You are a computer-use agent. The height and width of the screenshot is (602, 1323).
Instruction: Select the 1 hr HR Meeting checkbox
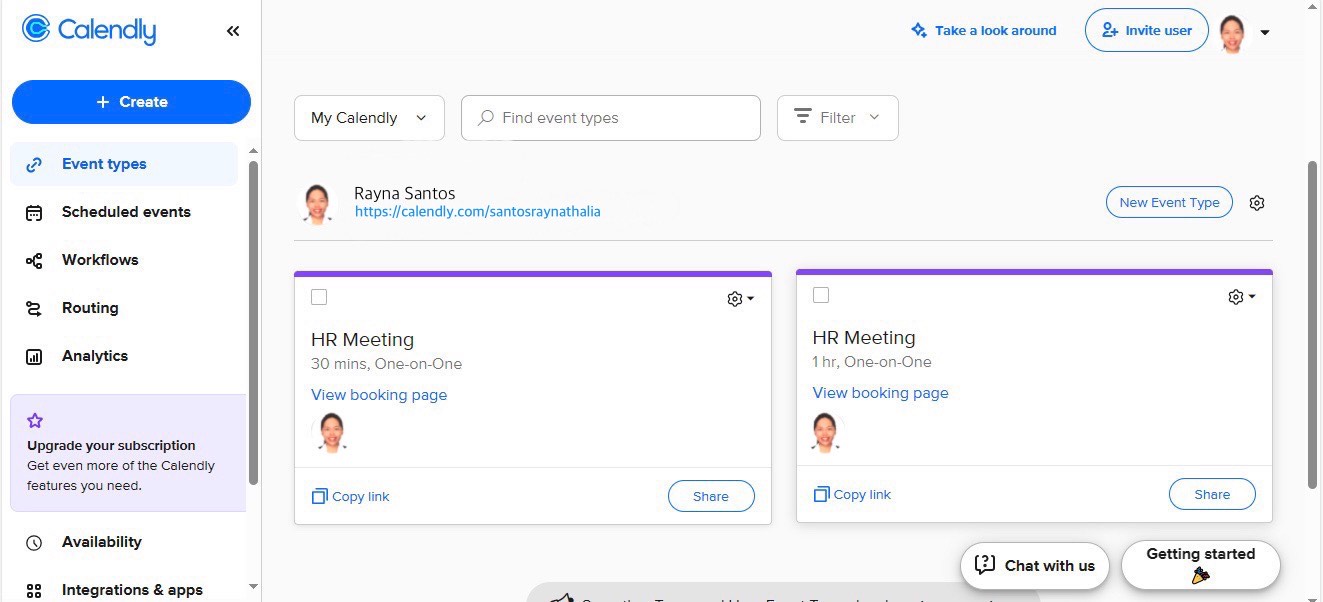tap(821, 295)
